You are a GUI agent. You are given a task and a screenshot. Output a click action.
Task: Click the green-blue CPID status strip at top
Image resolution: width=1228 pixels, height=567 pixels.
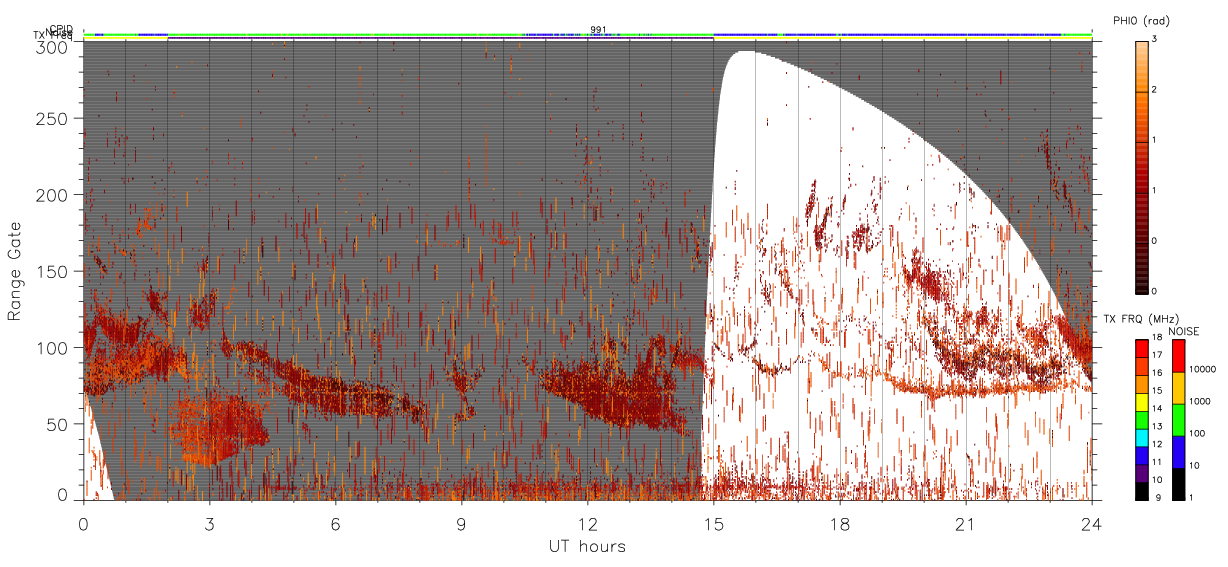[x=588, y=35]
